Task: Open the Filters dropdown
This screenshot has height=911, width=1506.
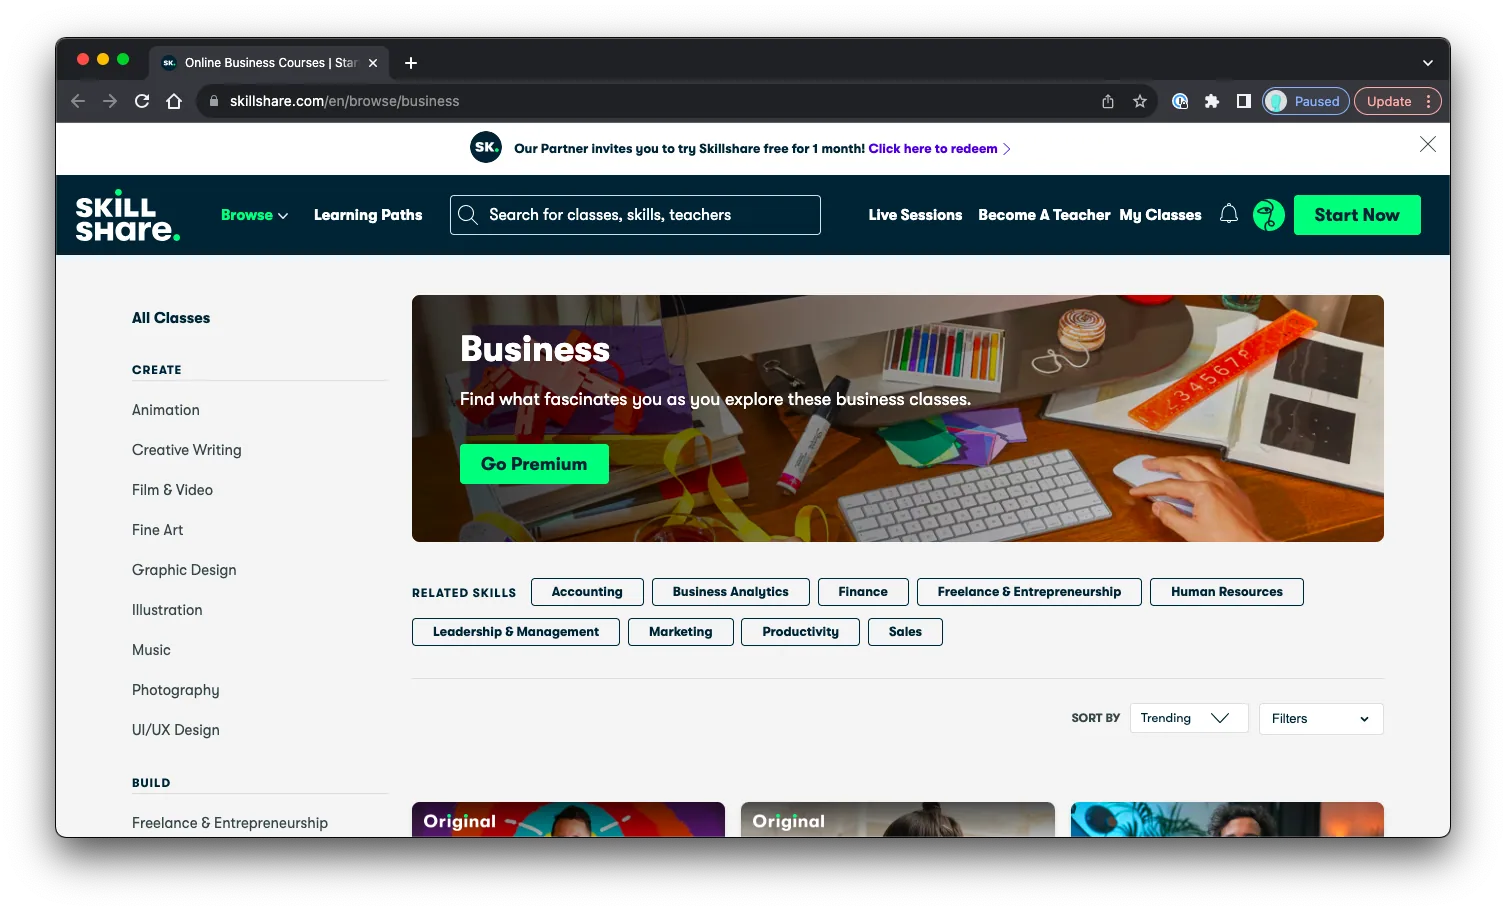Action: pyautogui.click(x=1321, y=718)
